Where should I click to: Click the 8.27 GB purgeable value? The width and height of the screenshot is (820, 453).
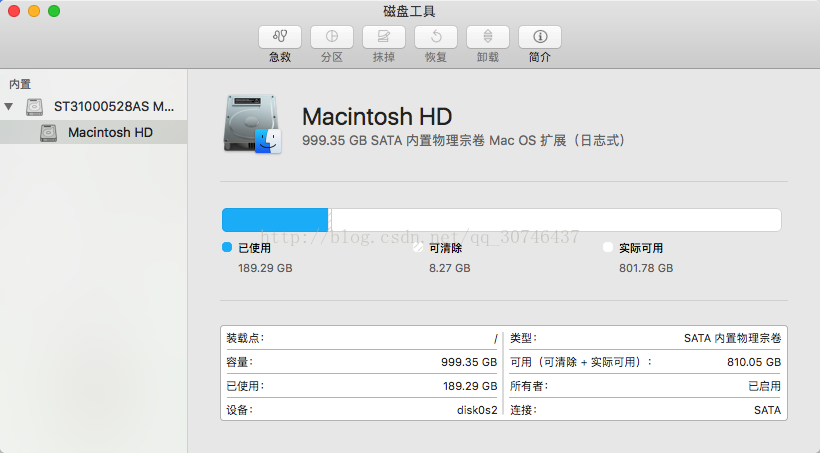pyautogui.click(x=450, y=268)
